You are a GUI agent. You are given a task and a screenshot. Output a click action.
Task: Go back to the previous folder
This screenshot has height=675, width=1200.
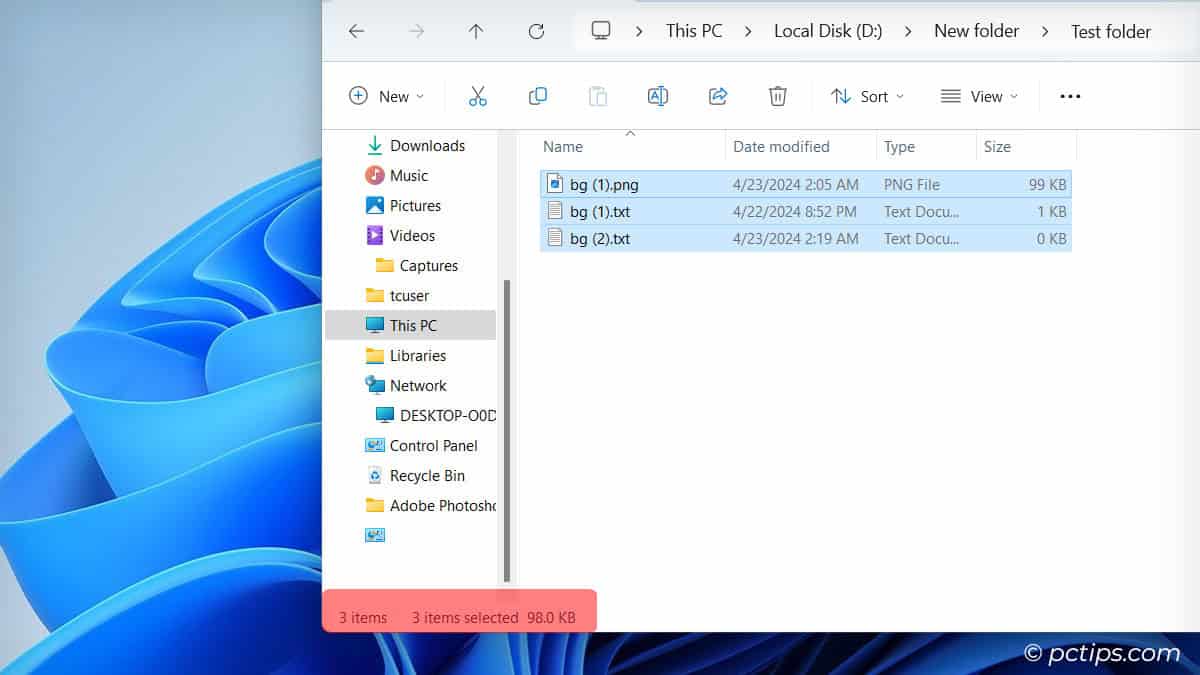tap(356, 31)
